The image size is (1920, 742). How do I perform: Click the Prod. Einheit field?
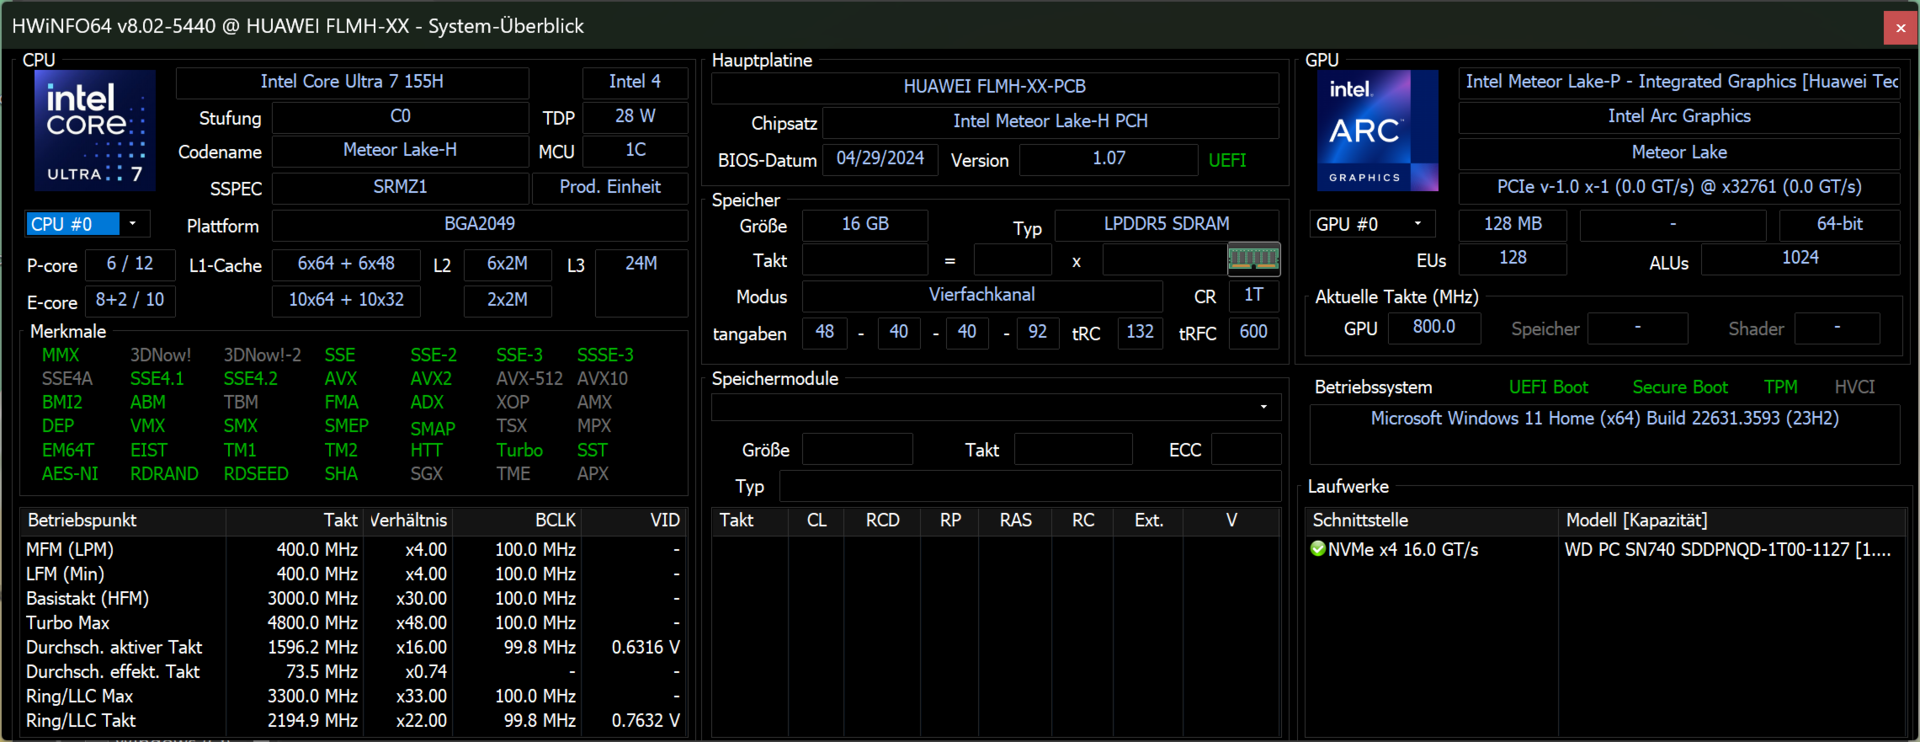(609, 187)
